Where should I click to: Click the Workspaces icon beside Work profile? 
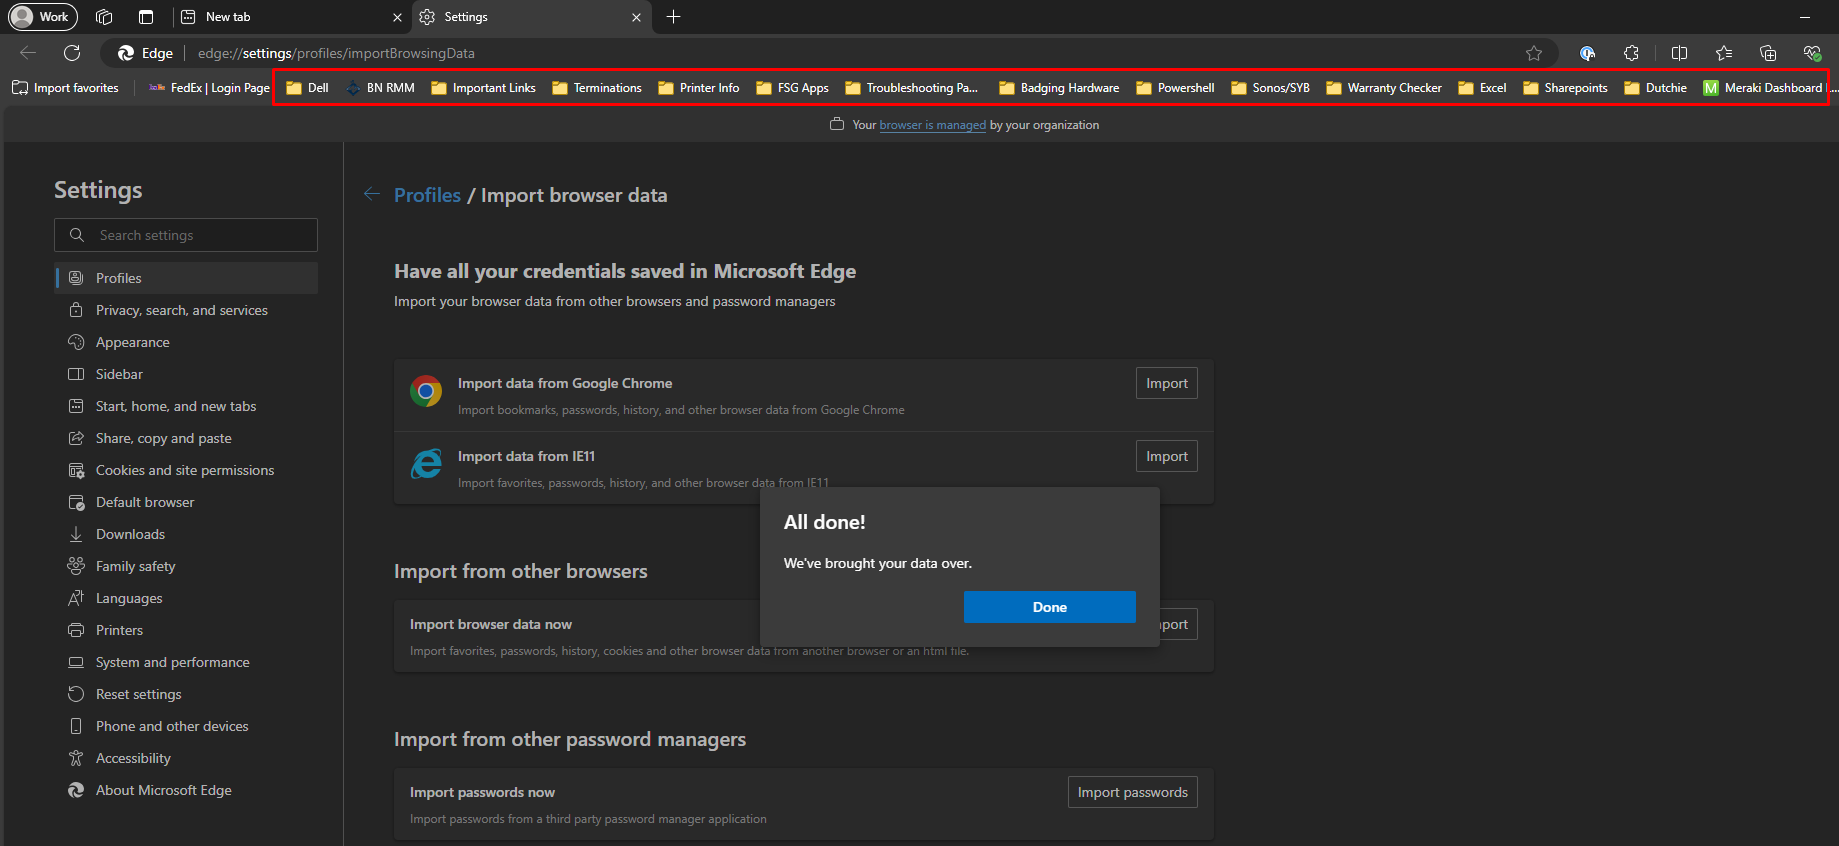(104, 17)
